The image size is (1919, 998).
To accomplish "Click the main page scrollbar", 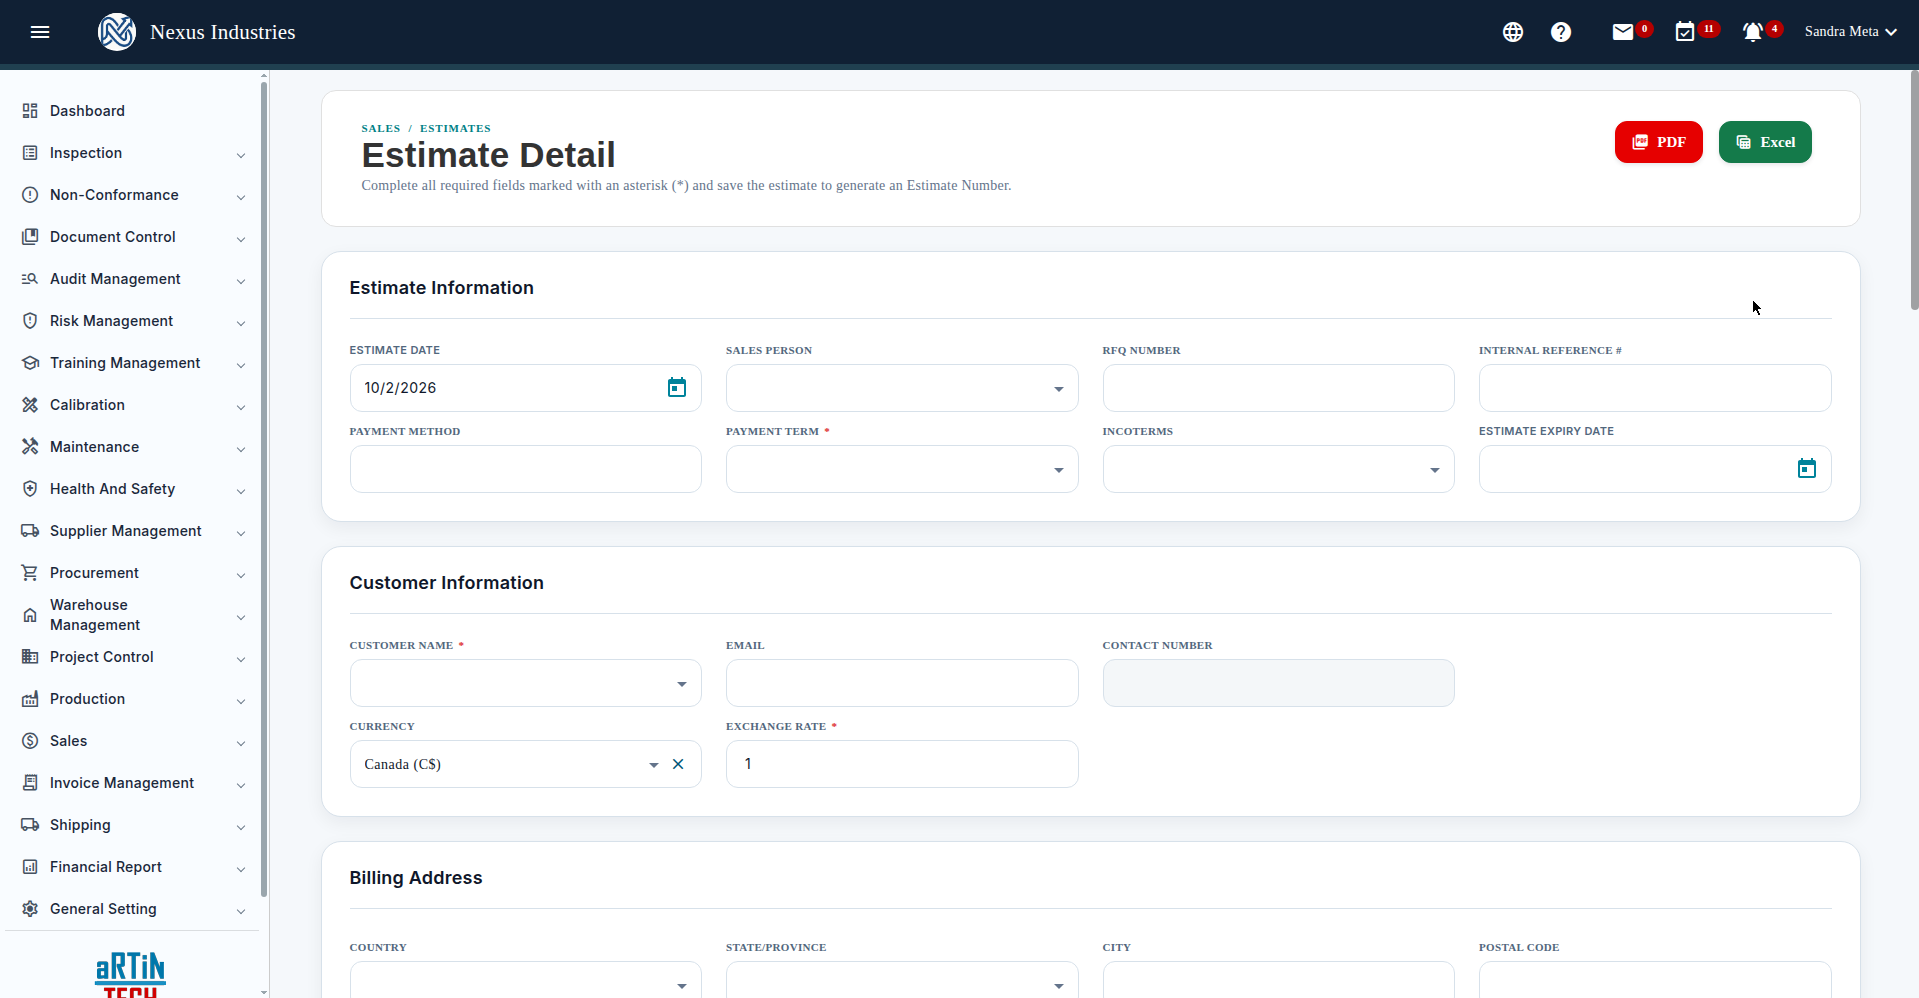I will point(1914,190).
